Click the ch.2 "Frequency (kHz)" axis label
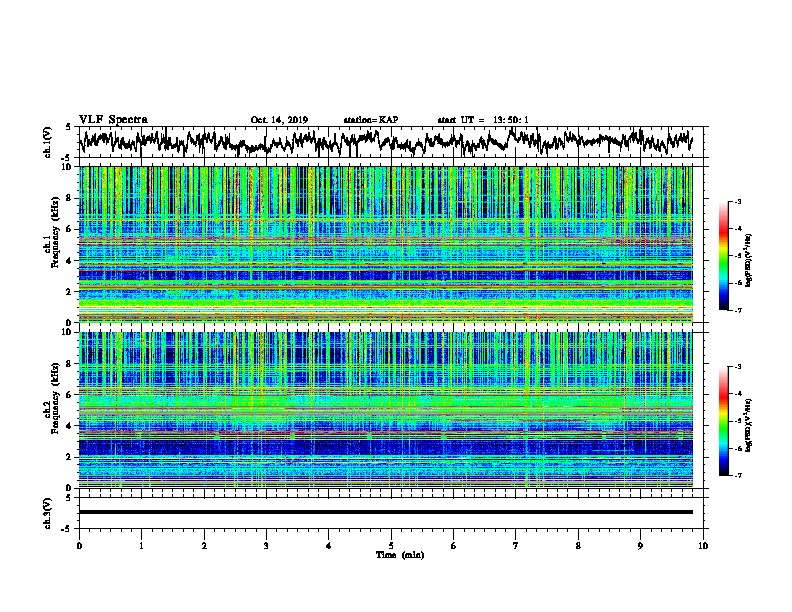The width and height of the screenshot is (792, 612). 55,398
